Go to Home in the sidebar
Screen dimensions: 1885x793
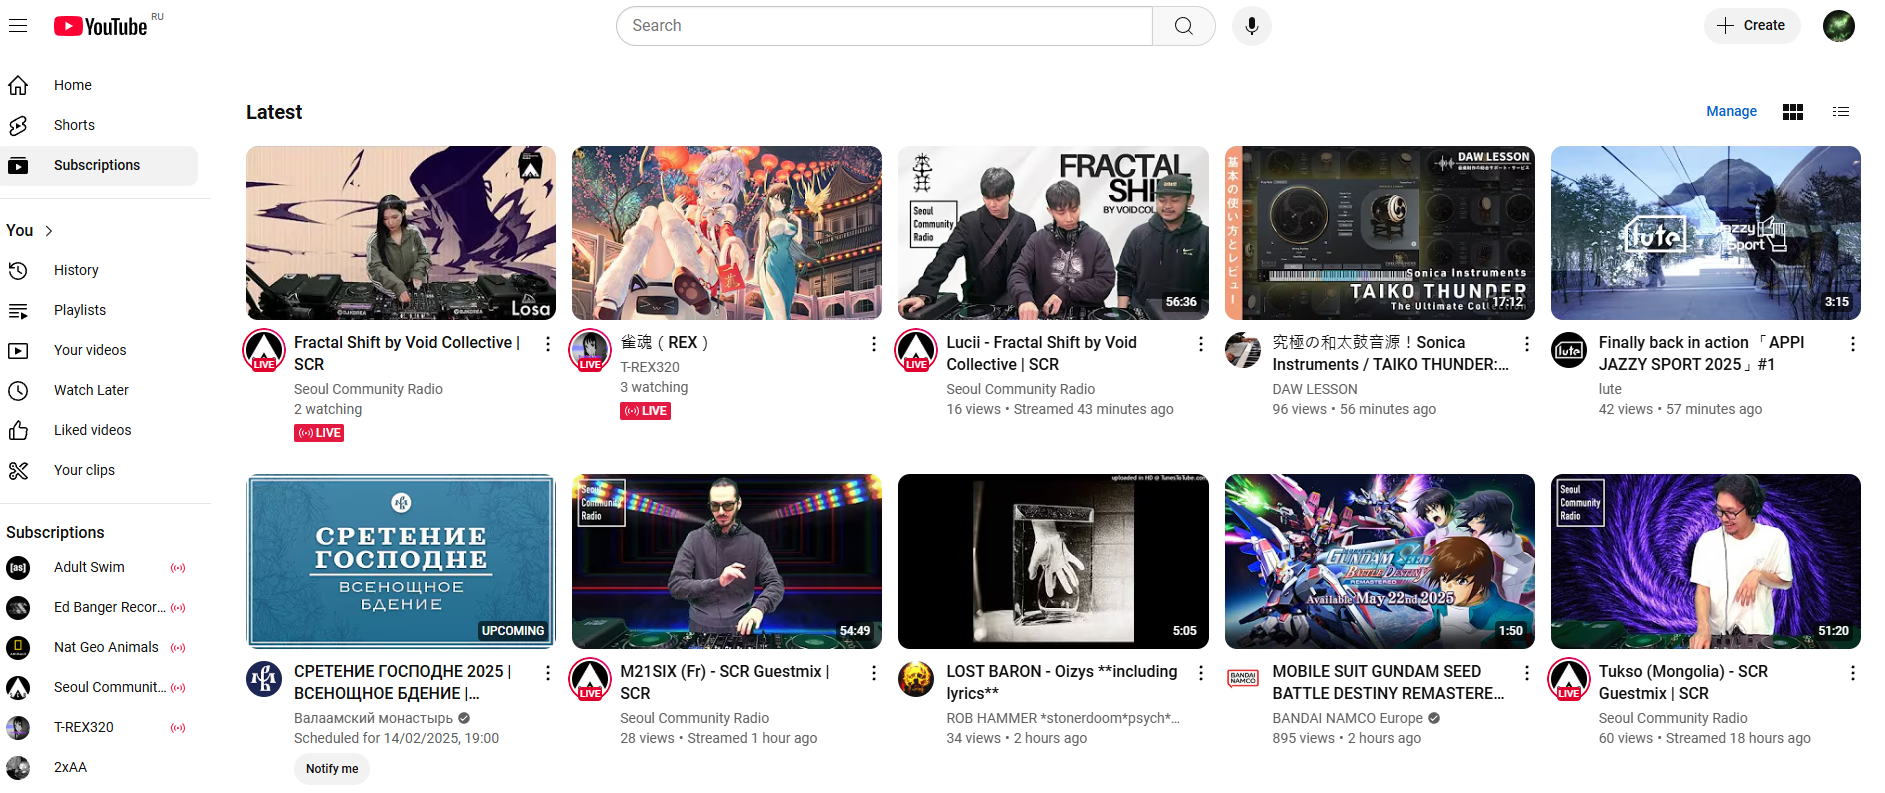pyautogui.click(x=72, y=85)
